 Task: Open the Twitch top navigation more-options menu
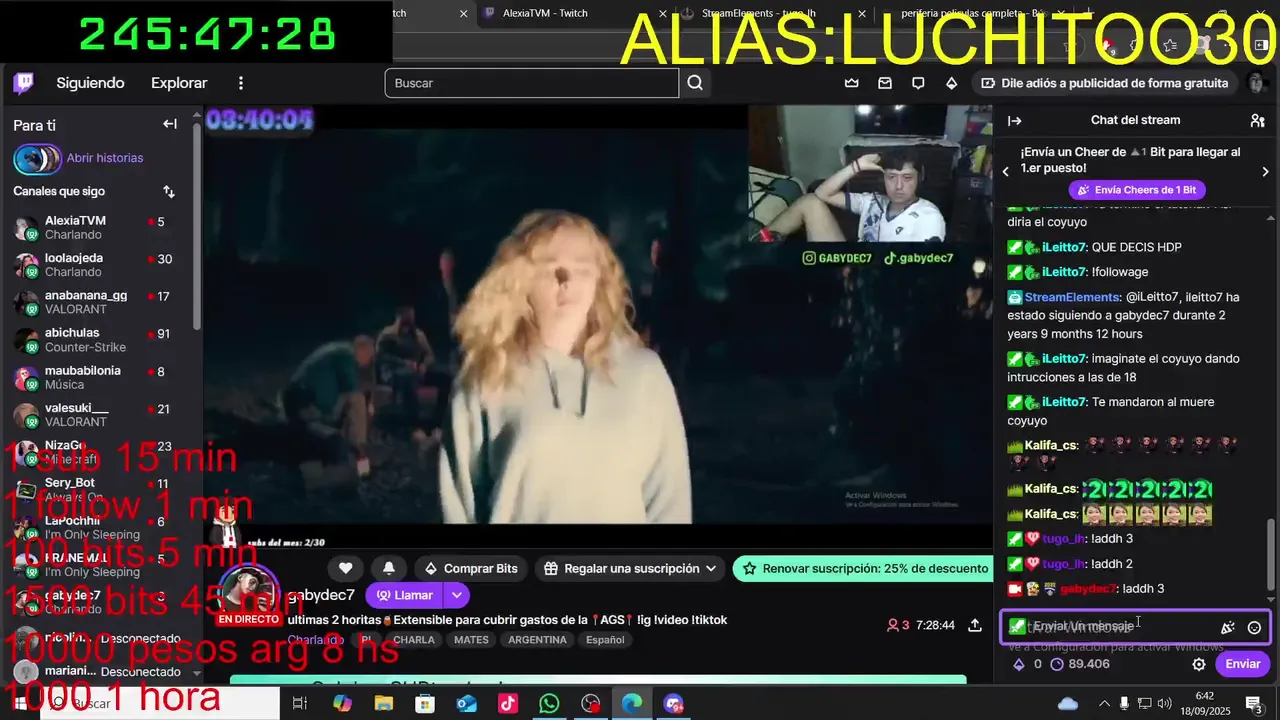(240, 83)
